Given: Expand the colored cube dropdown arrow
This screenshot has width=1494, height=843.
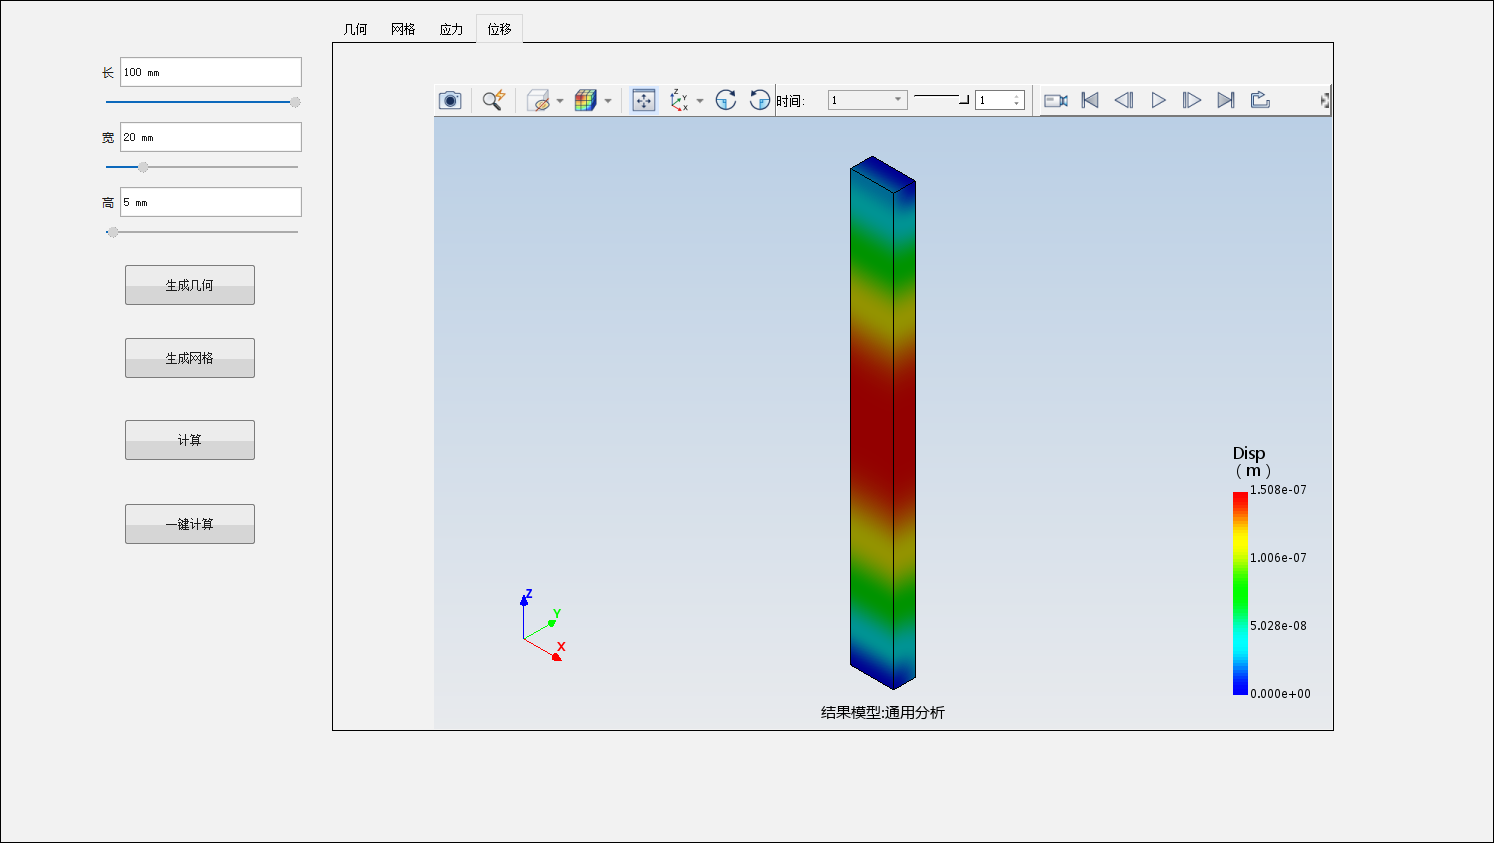Looking at the screenshot, I should pyautogui.click(x=608, y=100).
